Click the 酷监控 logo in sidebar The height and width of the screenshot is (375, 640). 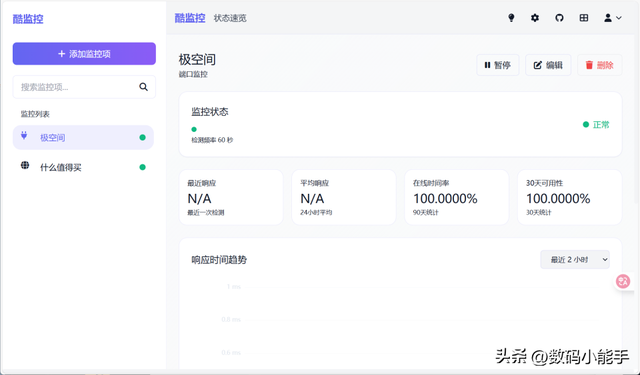pos(28,19)
